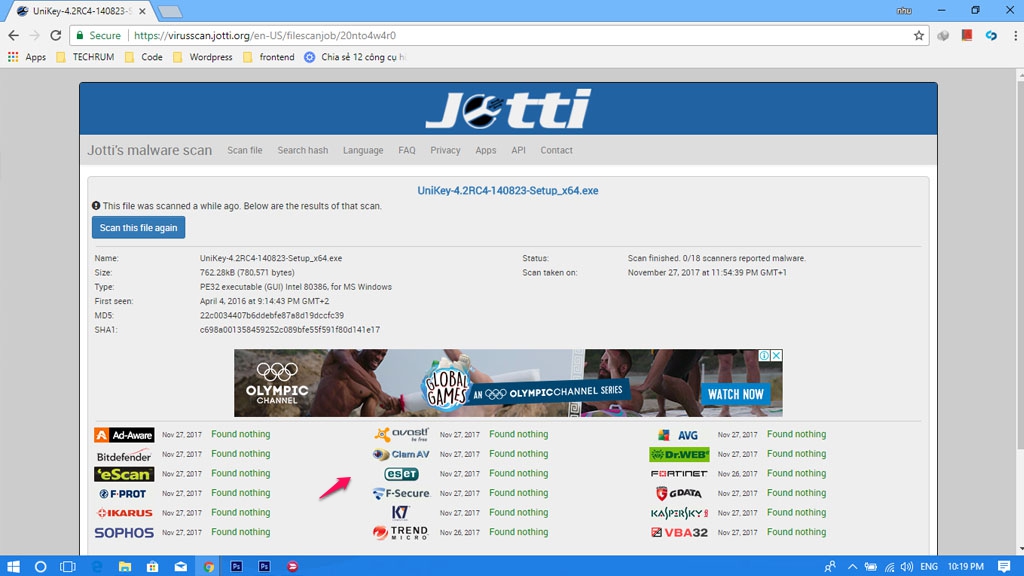Image resolution: width=1024 pixels, height=576 pixels.
Task: Click the Olympic Channel ad banner image
Action: click(508, 383)
